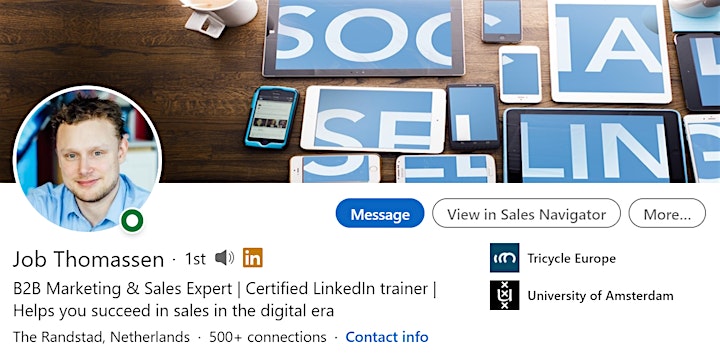
Task: Open the Tricycle Europe company logo
Action: pyautogui.click(x=504, y=258)
